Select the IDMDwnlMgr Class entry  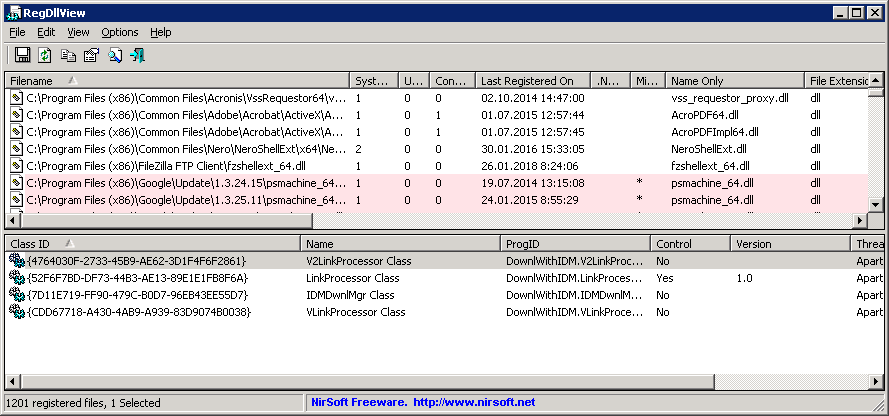[x=350, y=295]
